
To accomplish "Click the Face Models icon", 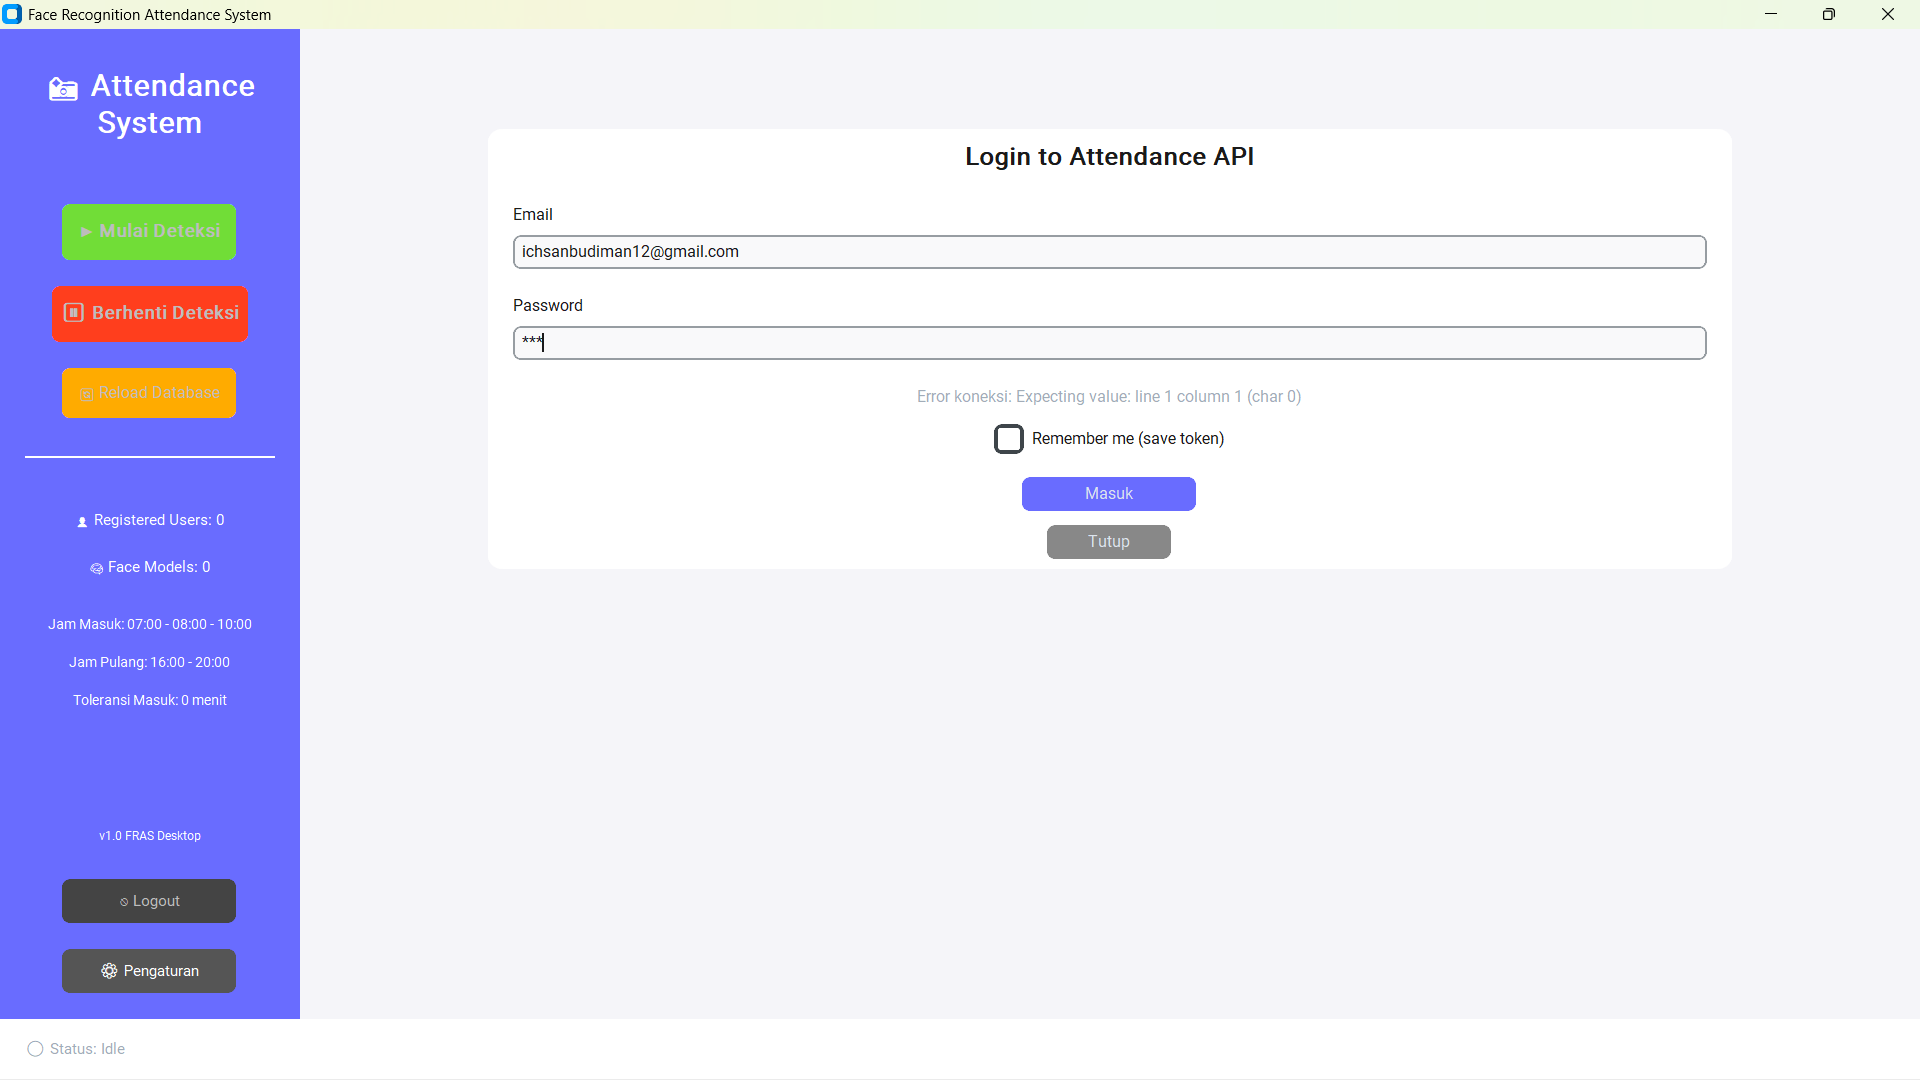I will pos(96,568).
